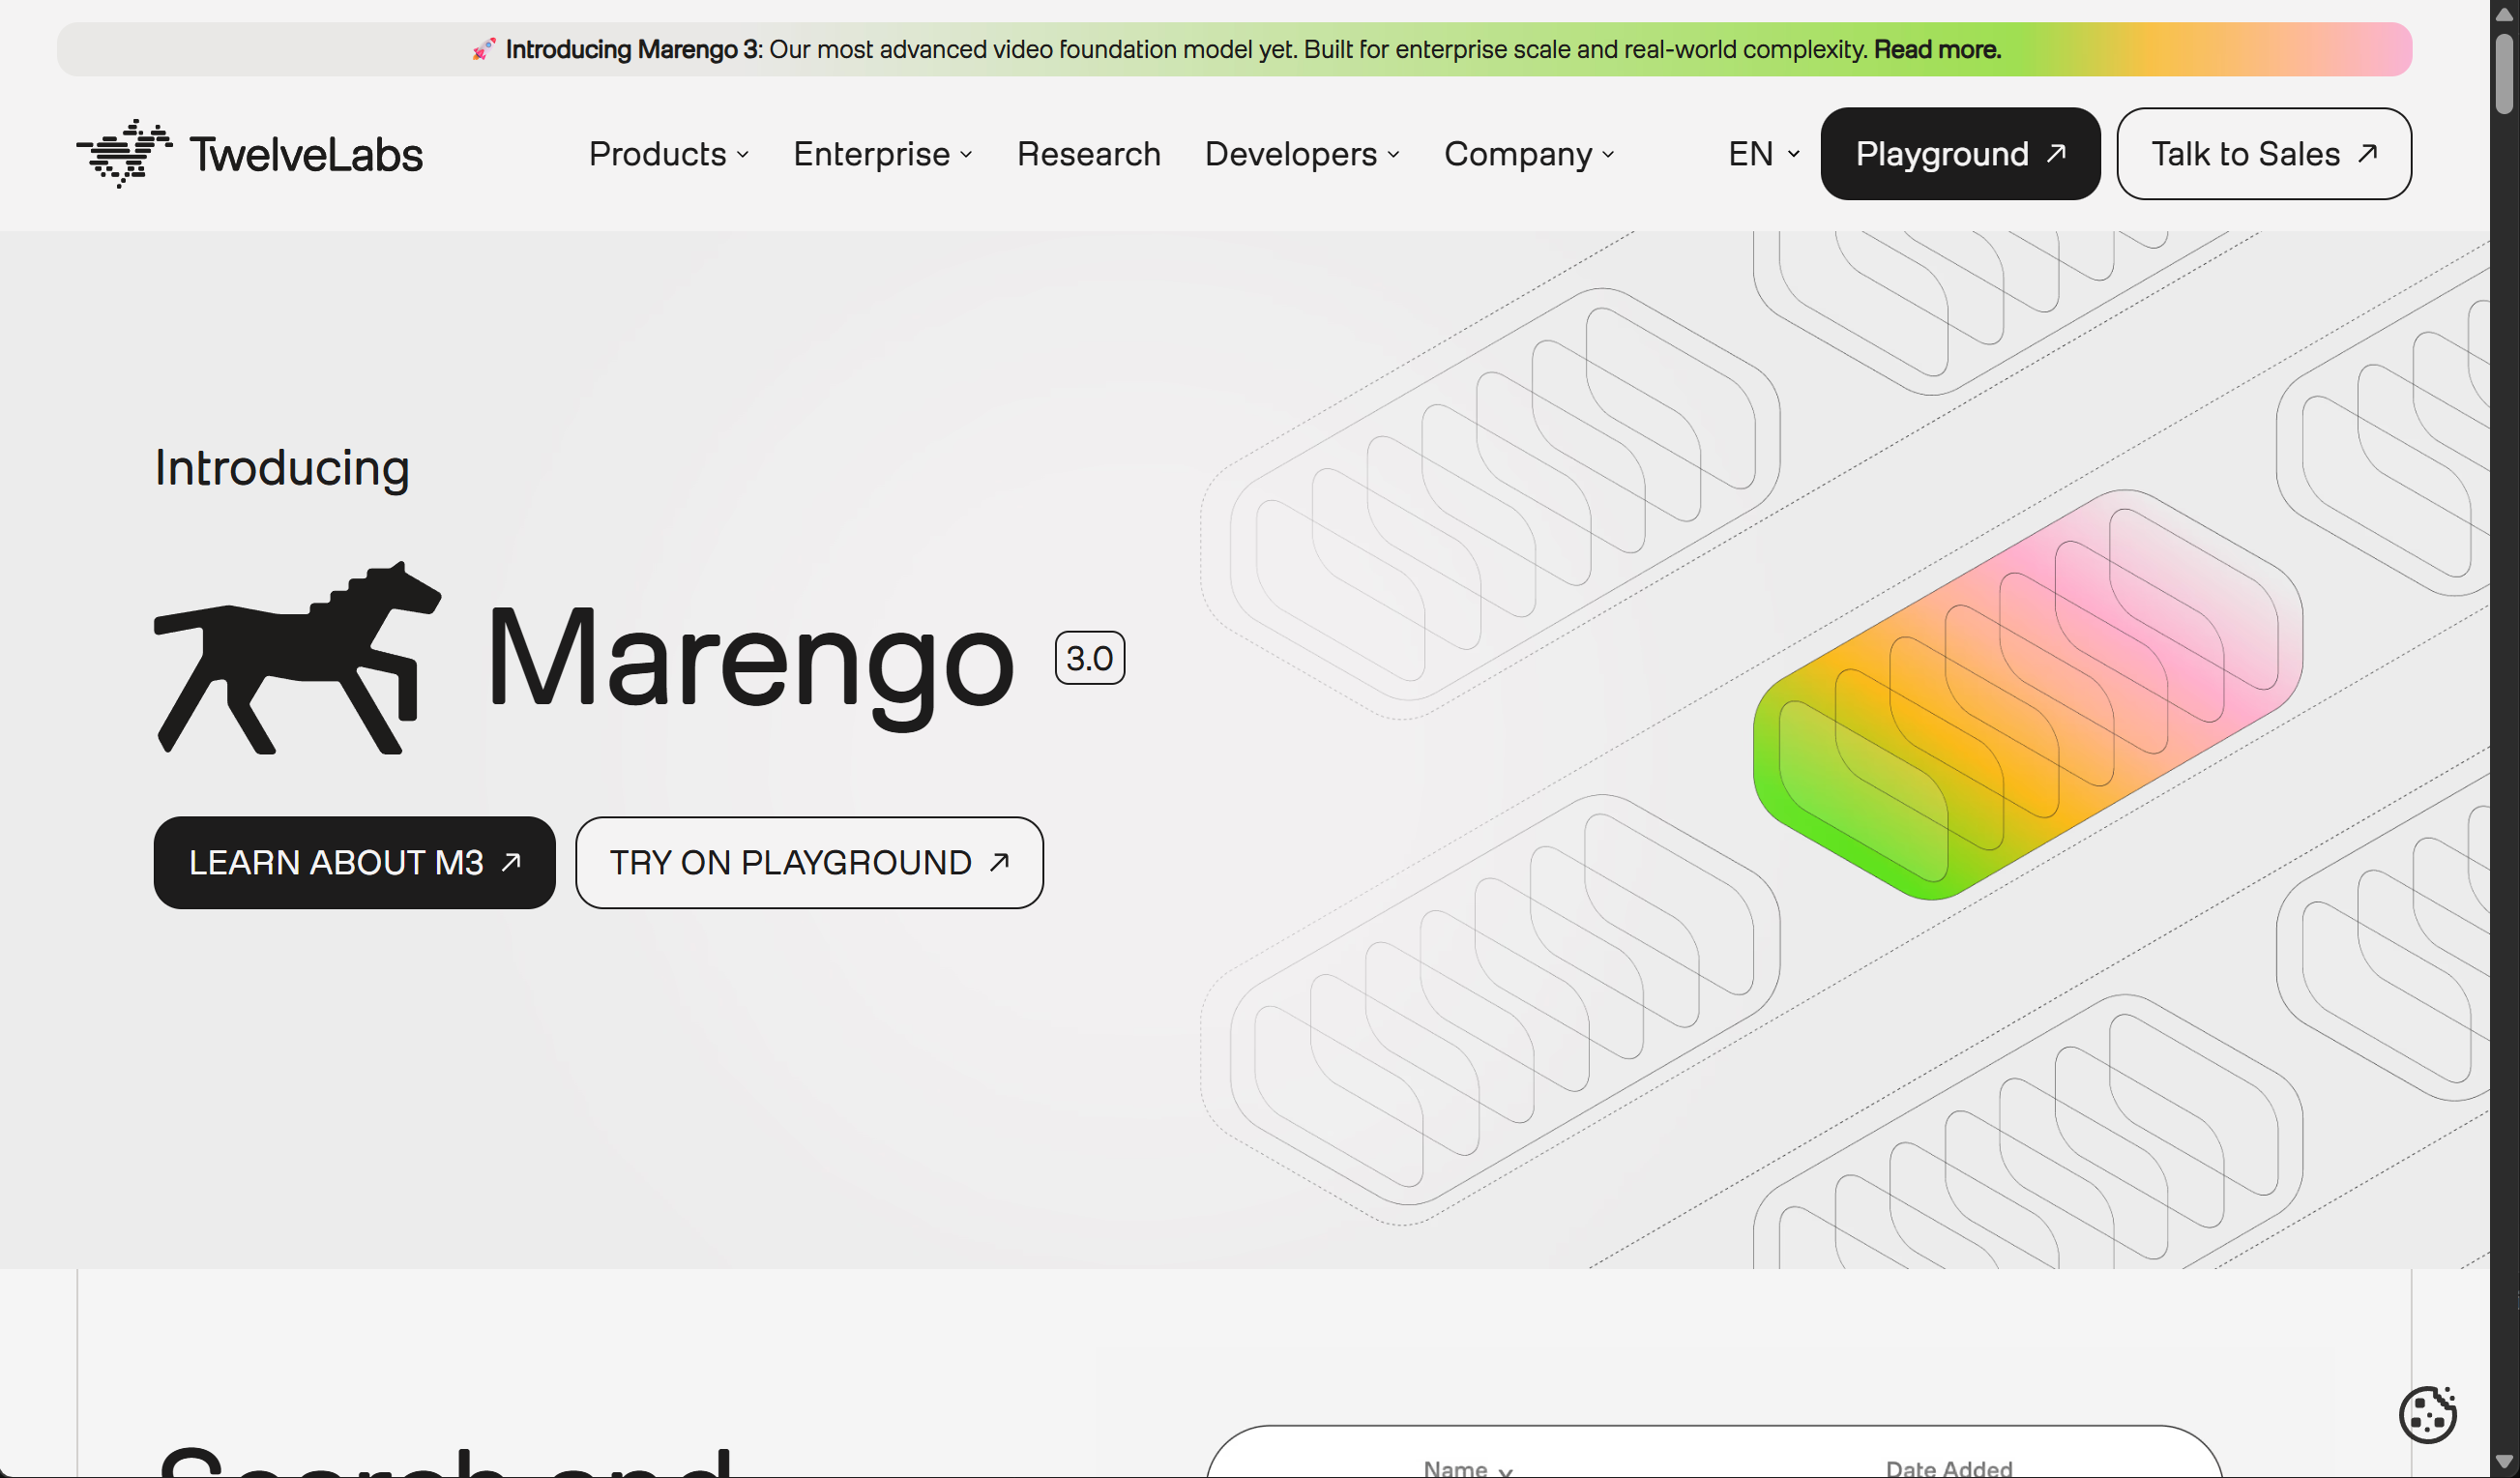Click the scrollbar up arrow
2520x1478 pixels.
(x=2503, y=14)
